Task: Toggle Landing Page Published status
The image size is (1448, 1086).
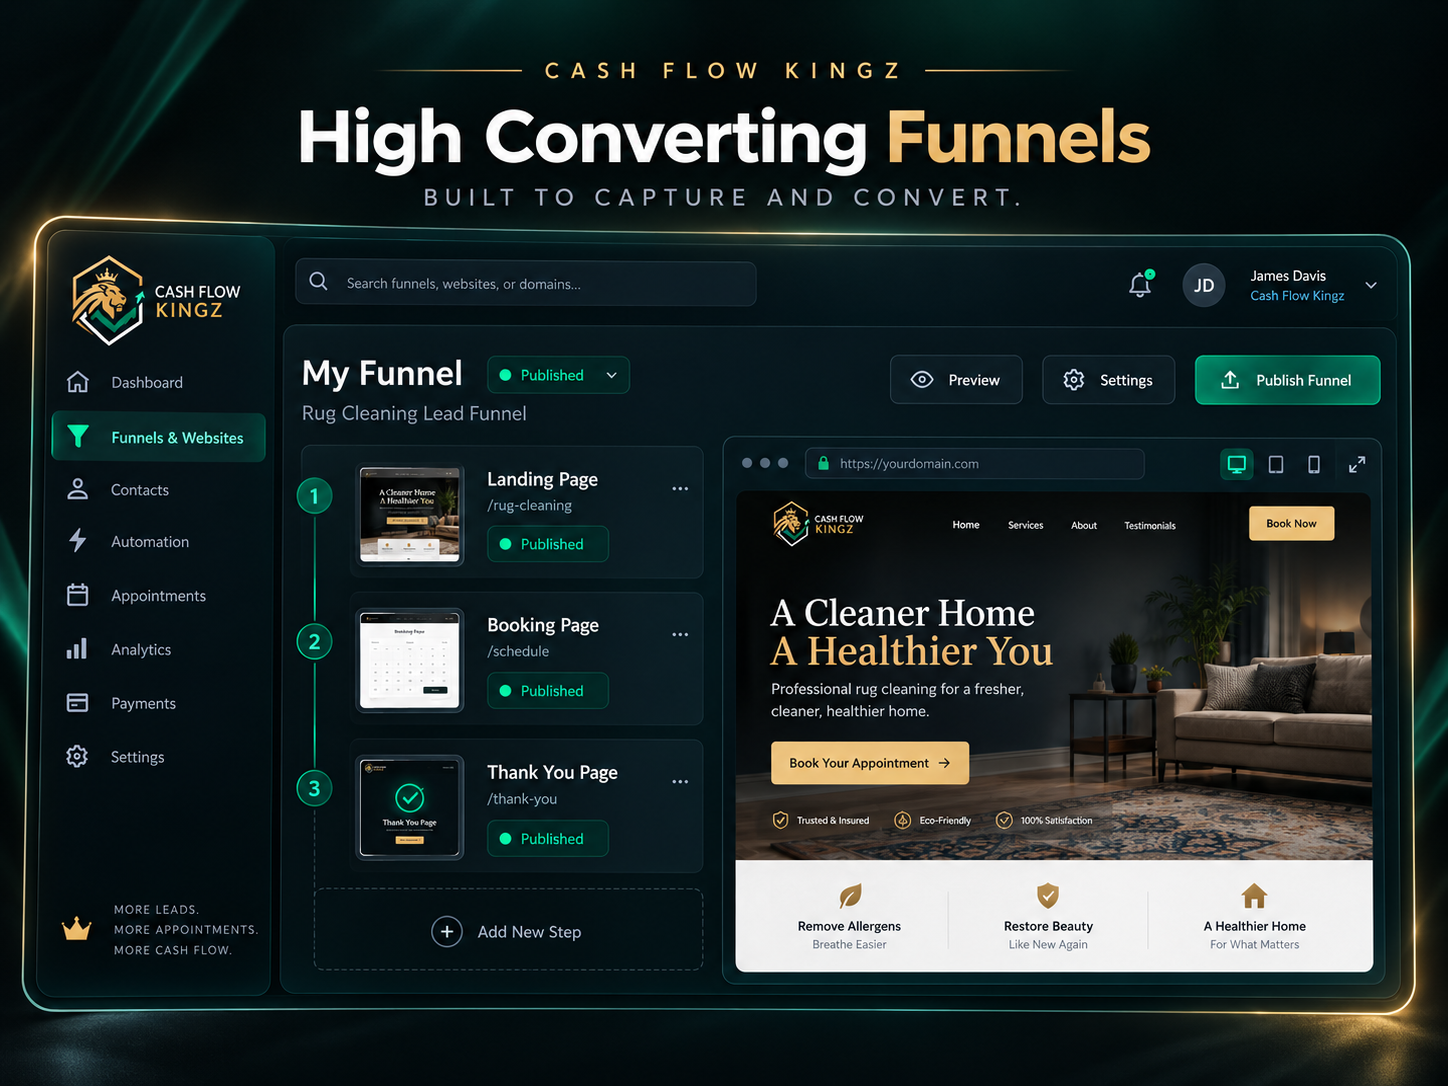Action: 548,544
